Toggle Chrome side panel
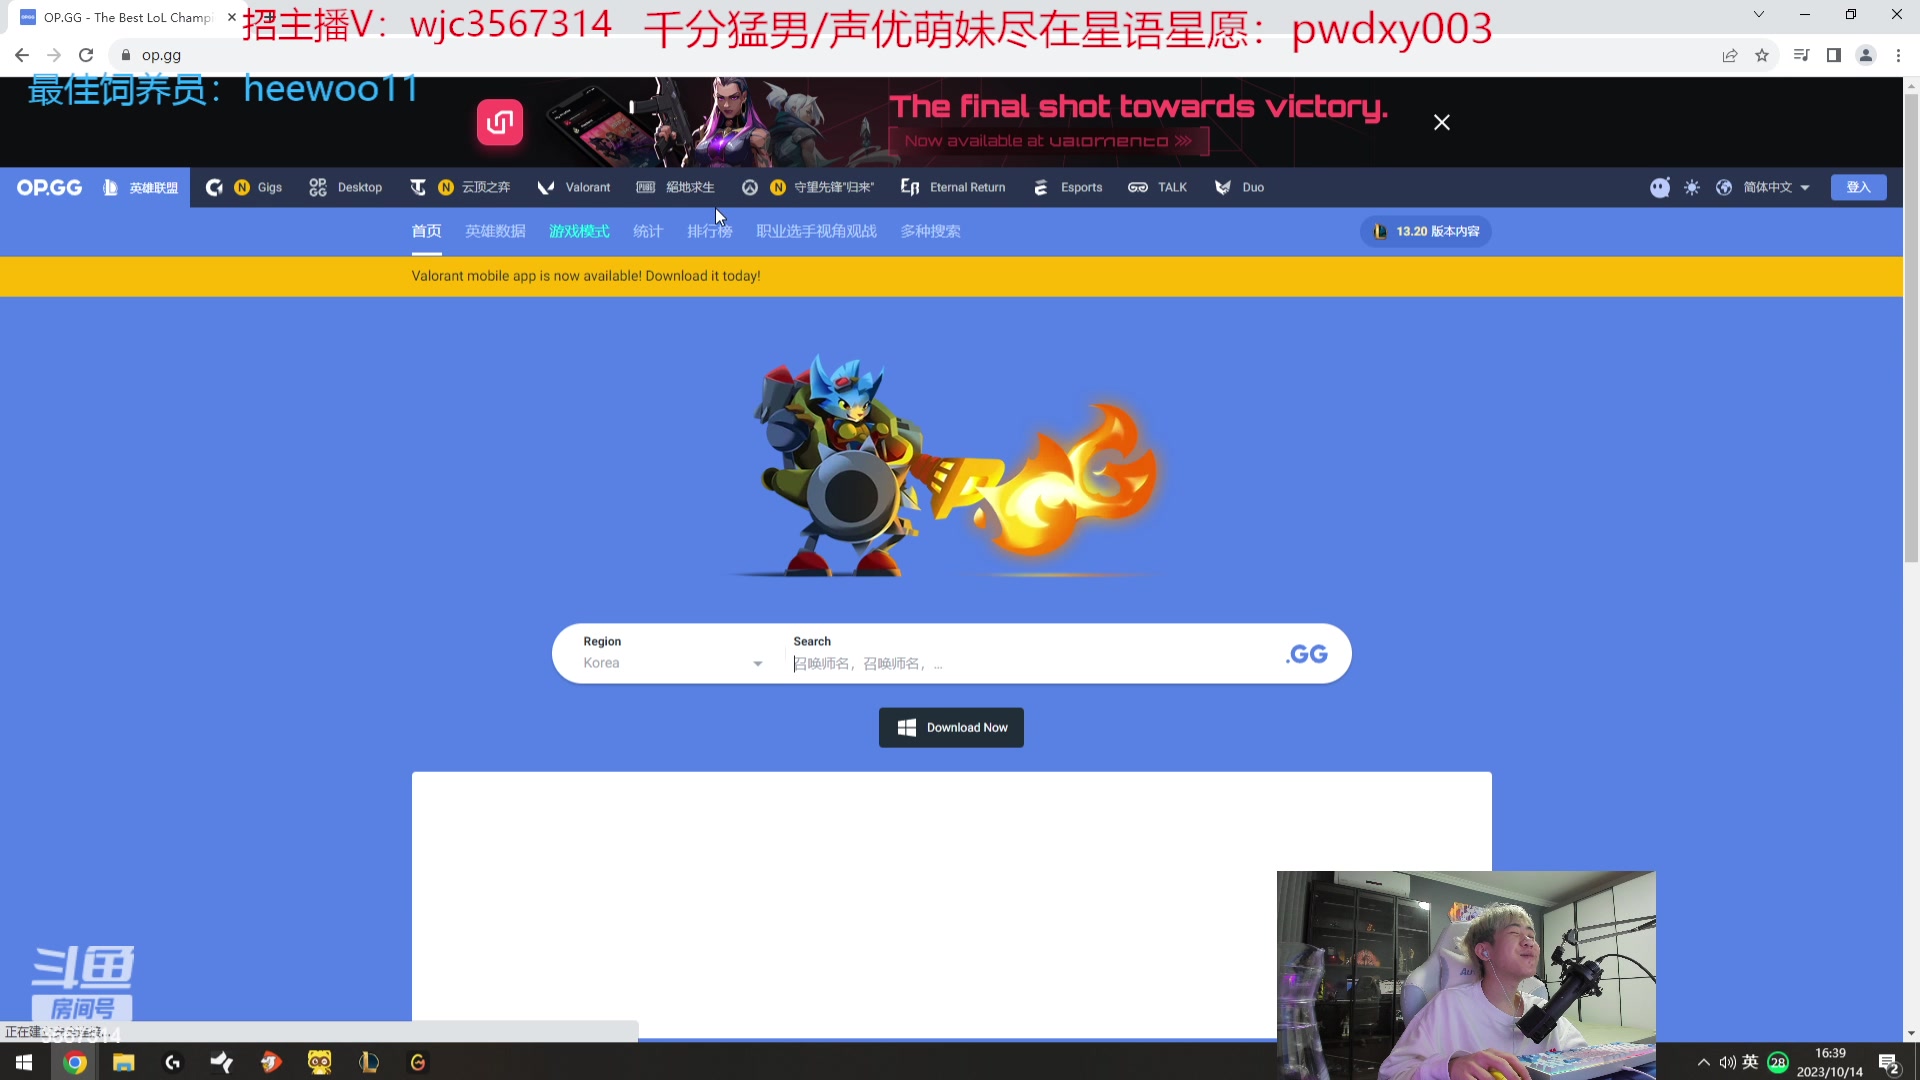 click(x=1833, y=55)
